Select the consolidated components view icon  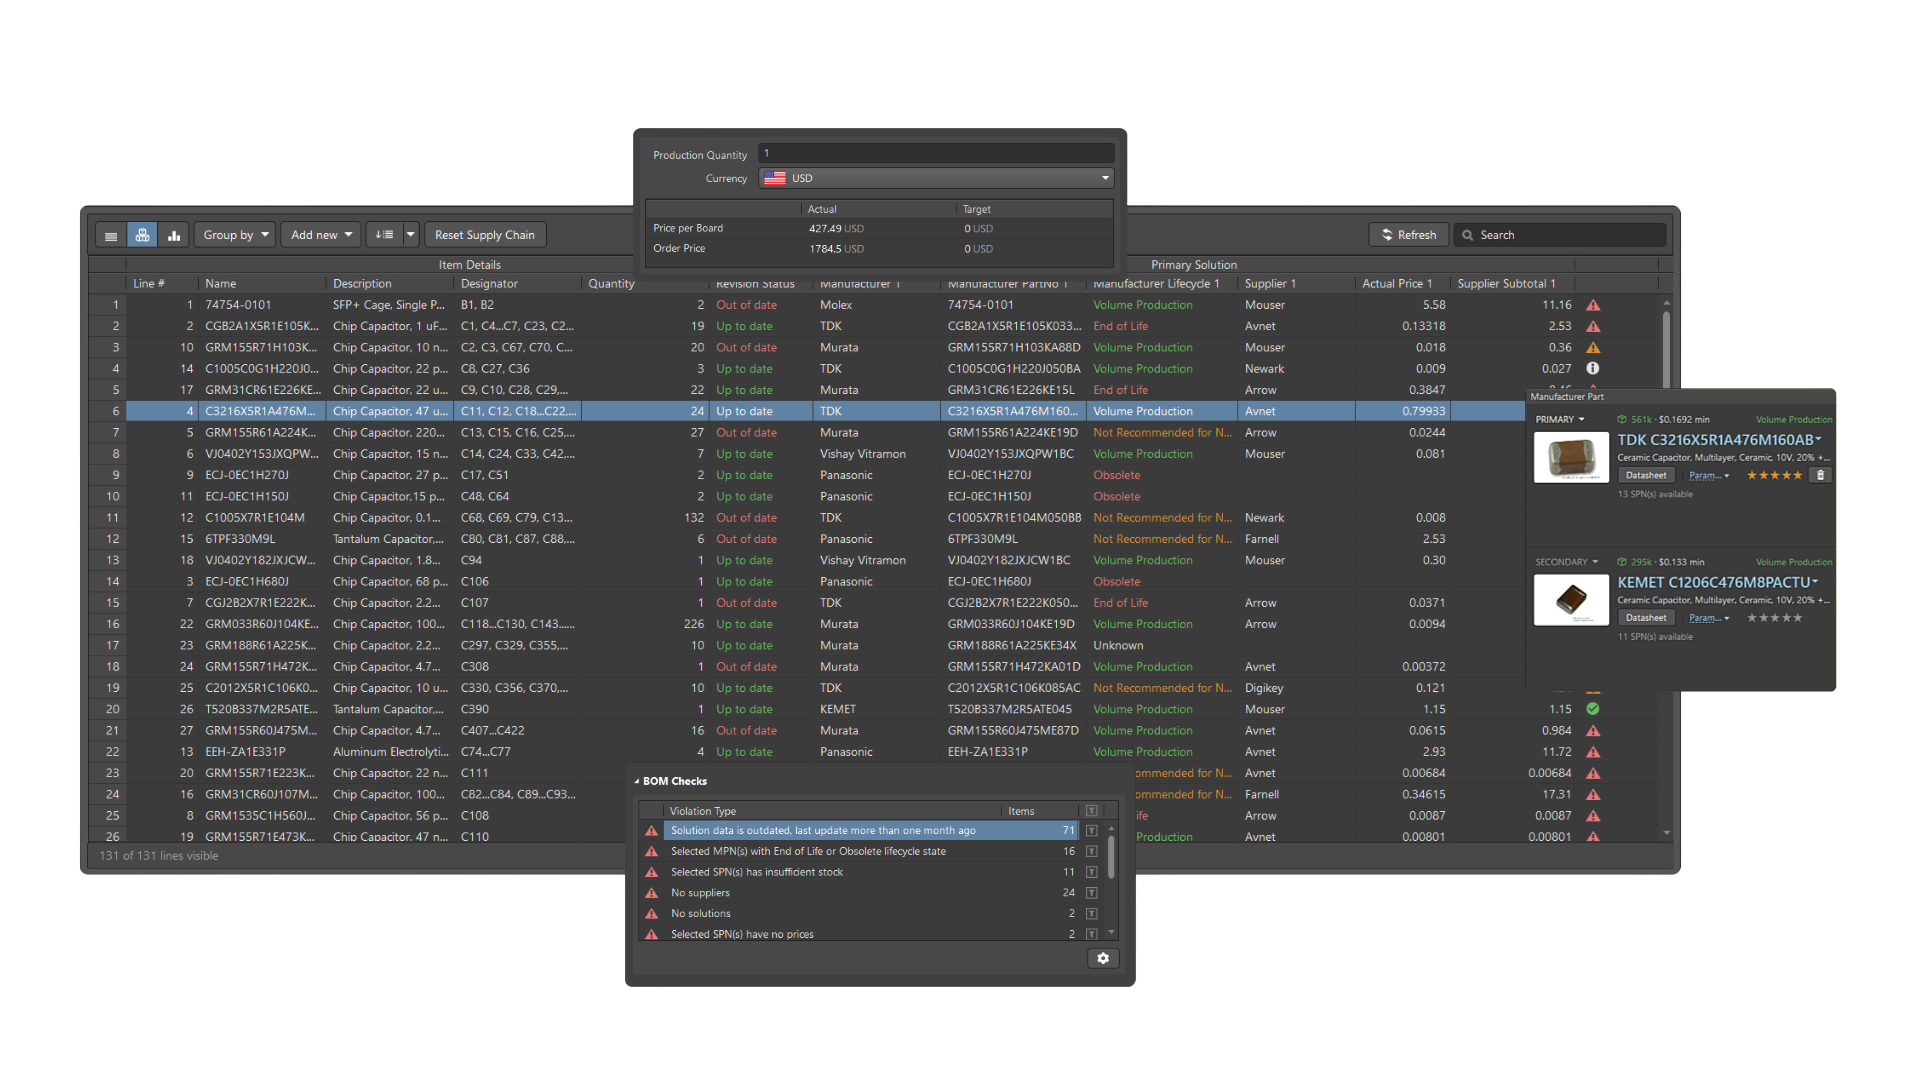[142, 236]
